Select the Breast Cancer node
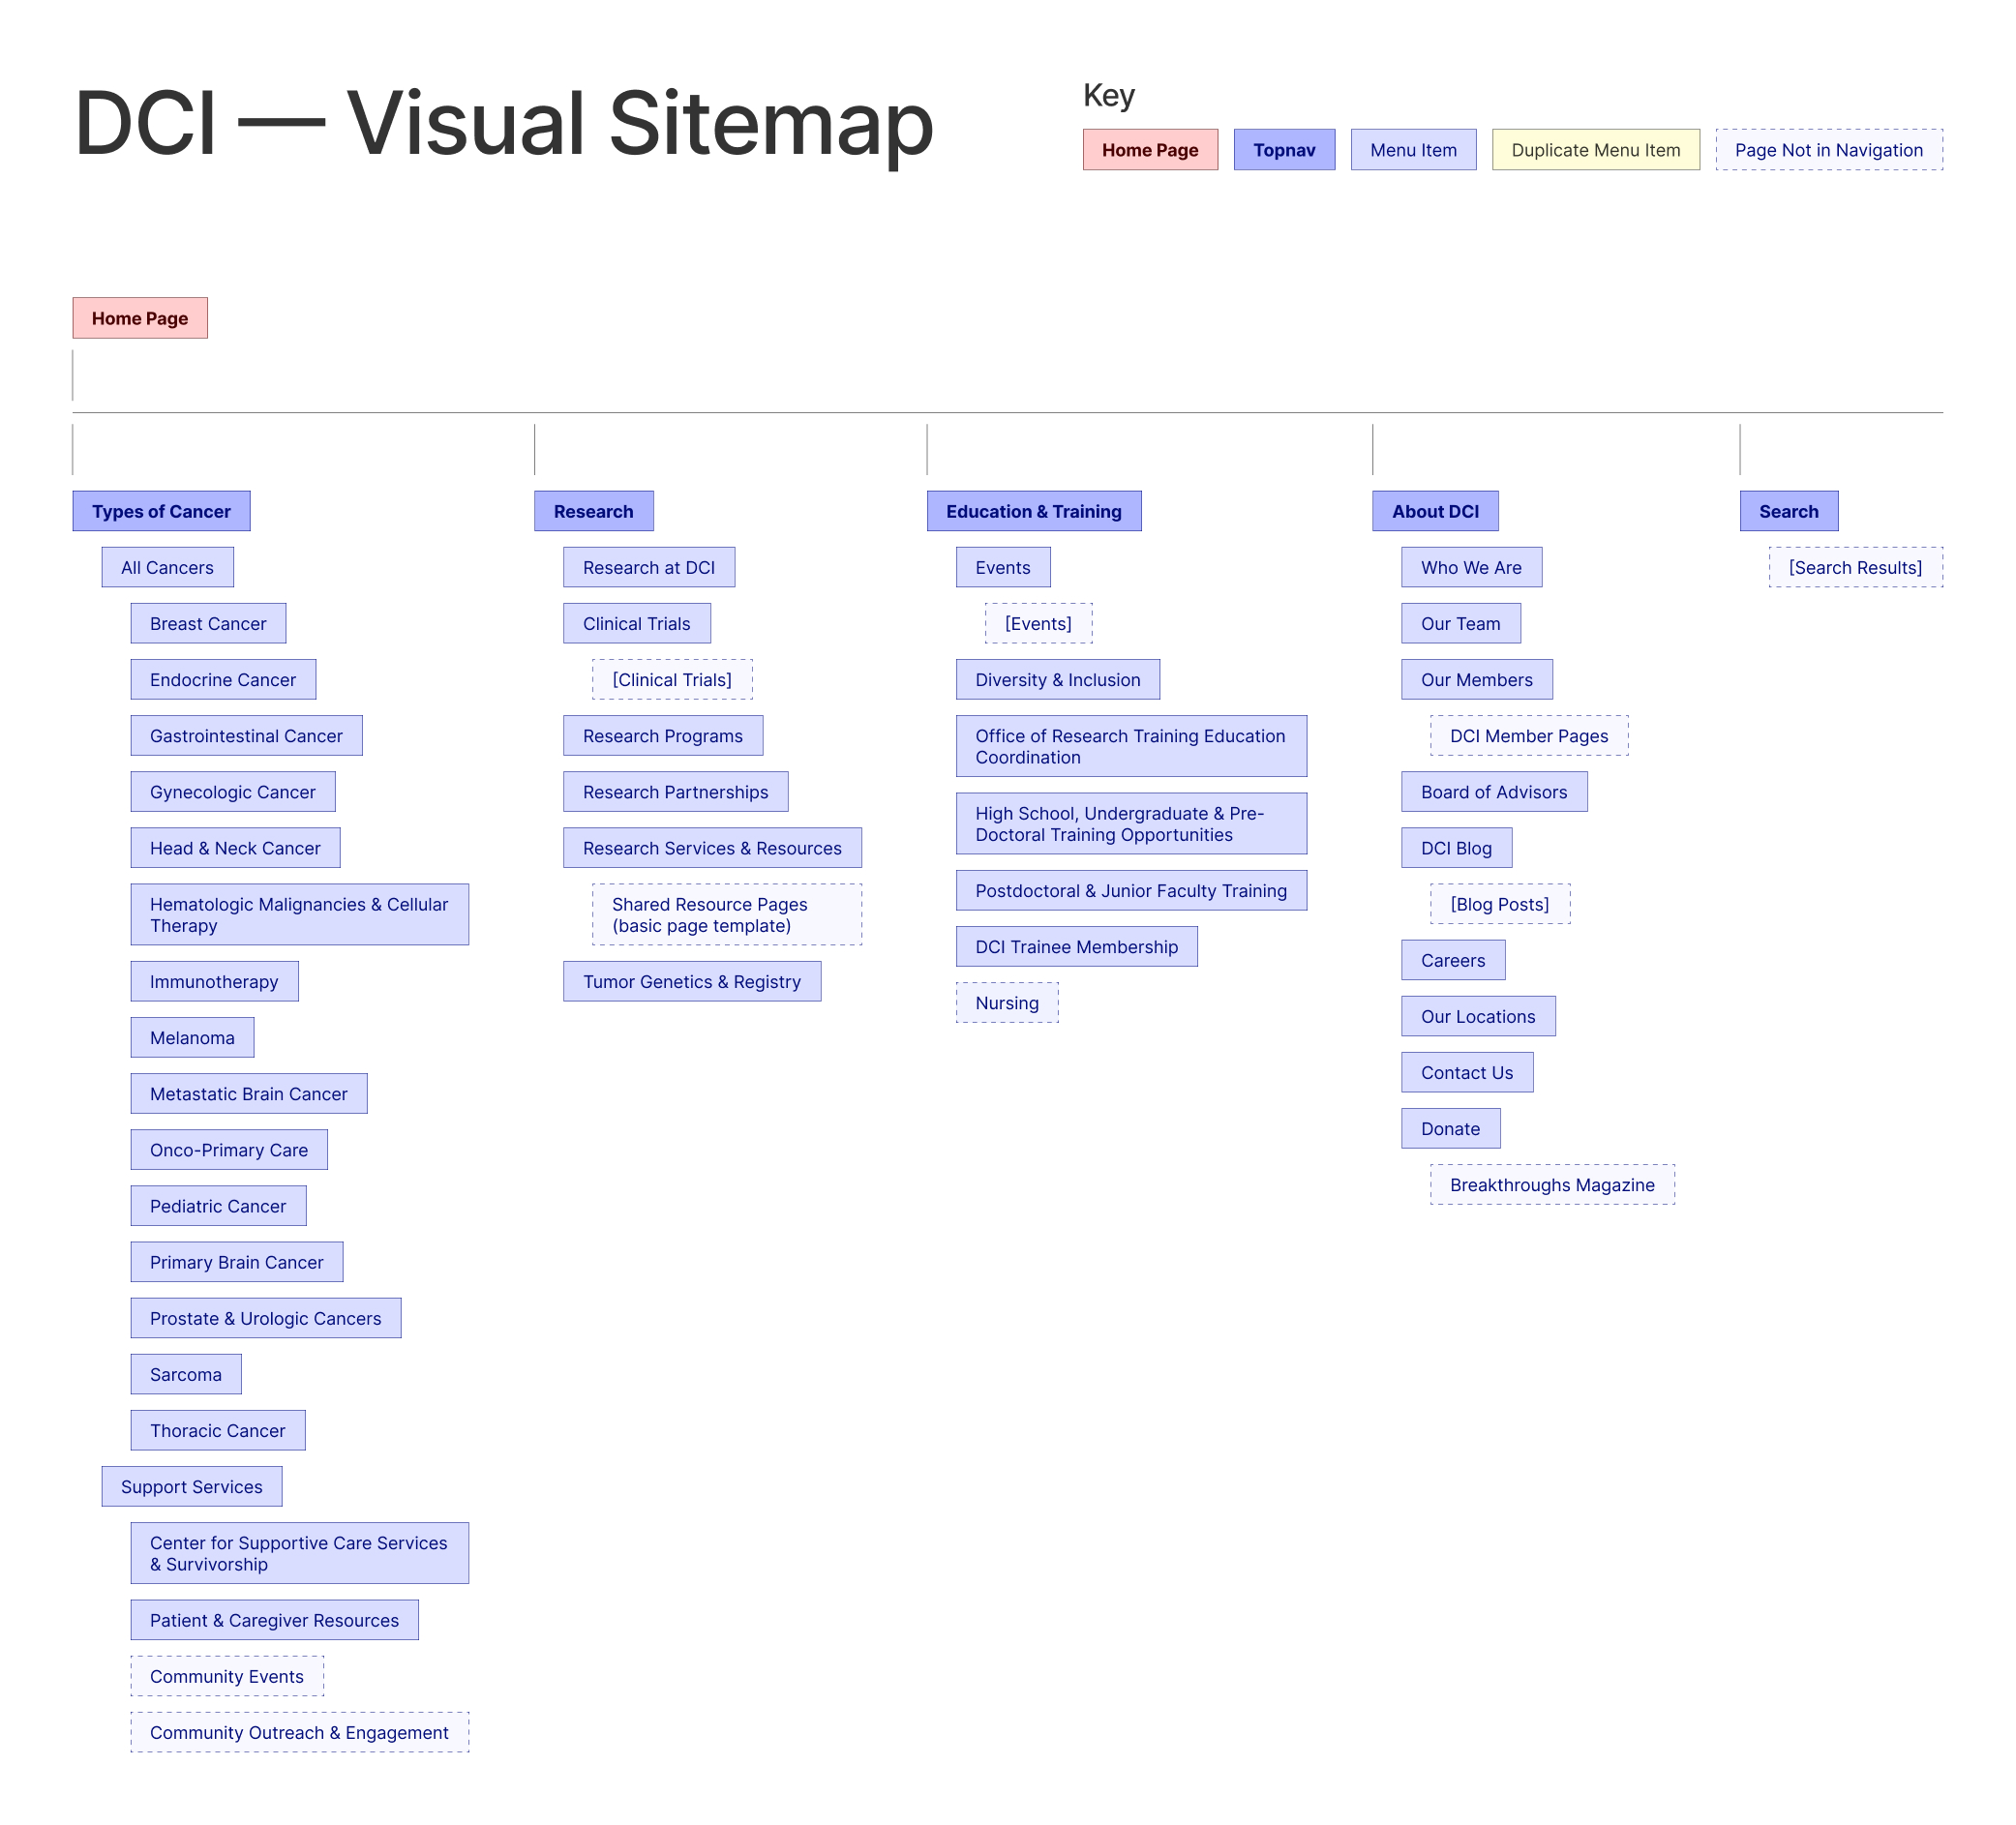2016x1825 pixels. pyautogui.click(x=208, y=623)
